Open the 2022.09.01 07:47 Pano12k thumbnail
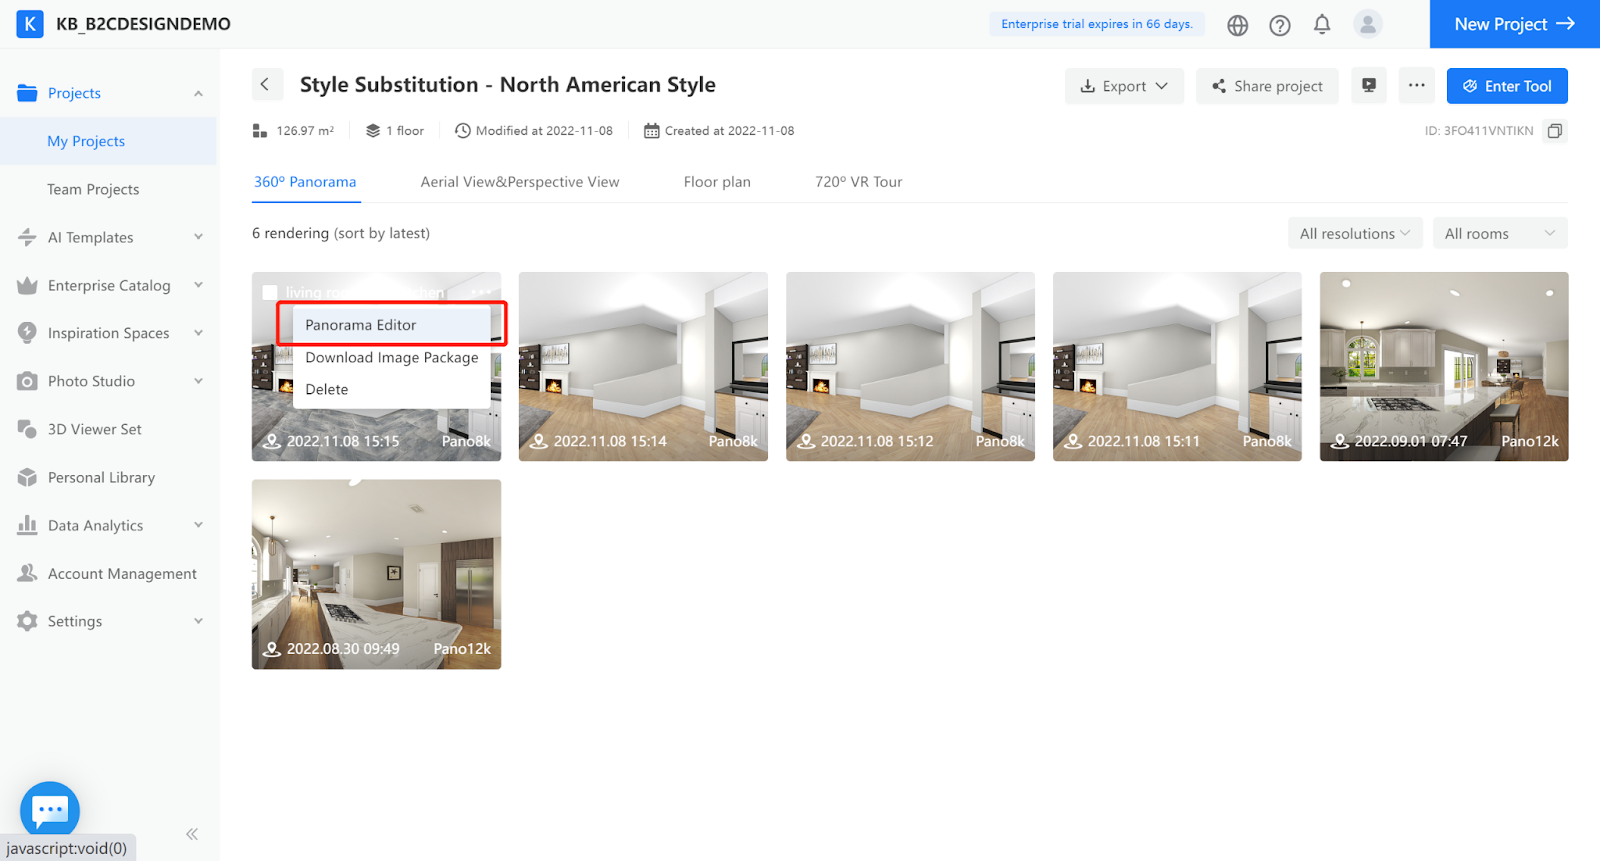 pyautogui.click(x=1443, y=366)
